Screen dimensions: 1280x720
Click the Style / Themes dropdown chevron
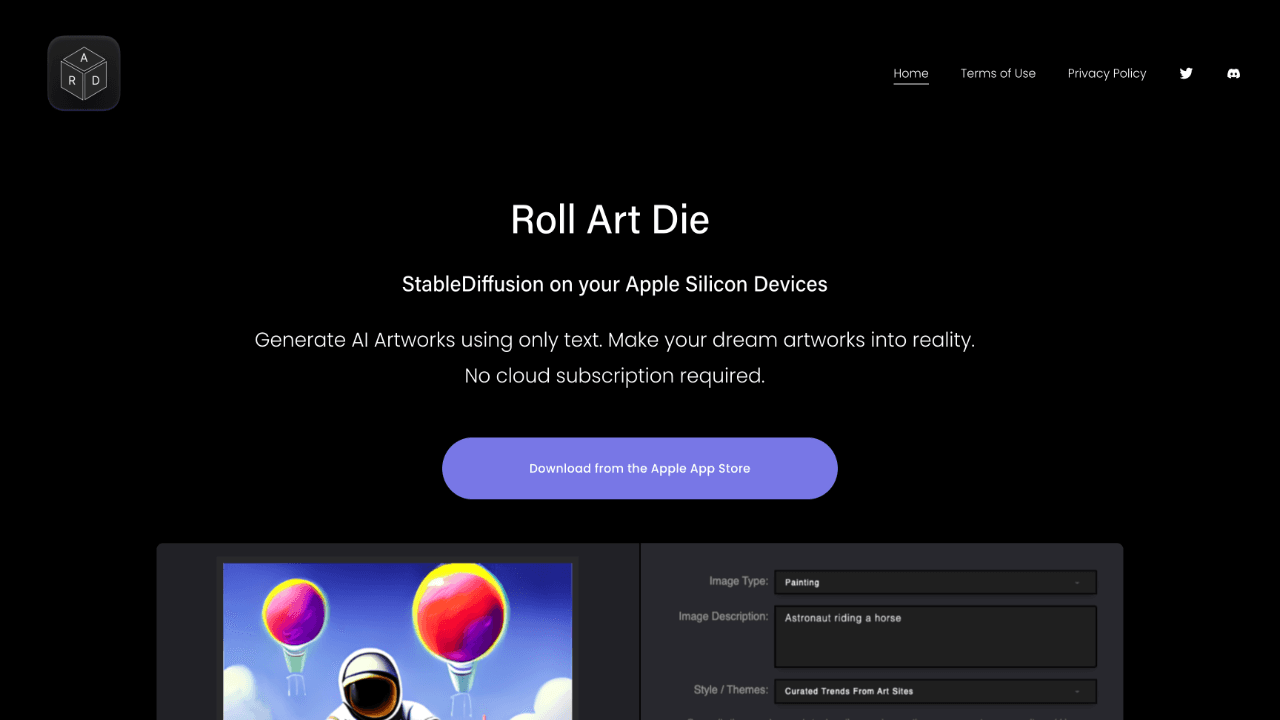(x=1077, y=691)
